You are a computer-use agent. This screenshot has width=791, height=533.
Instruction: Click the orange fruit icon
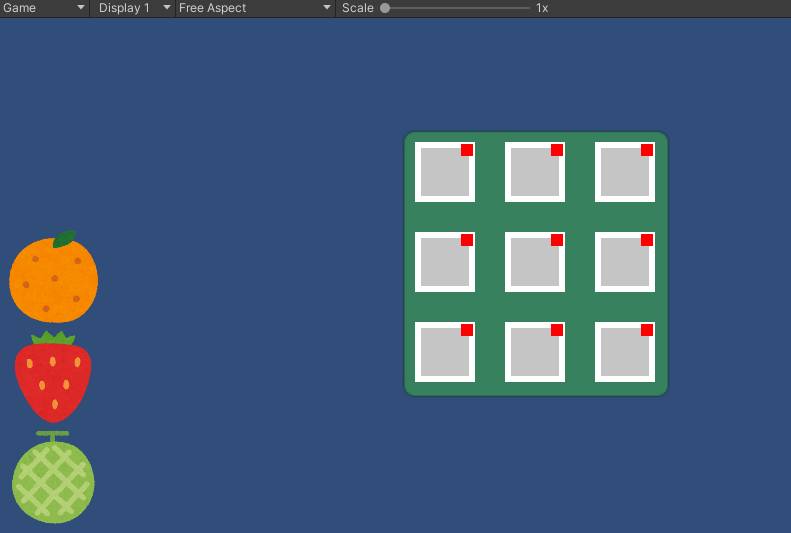53,279
